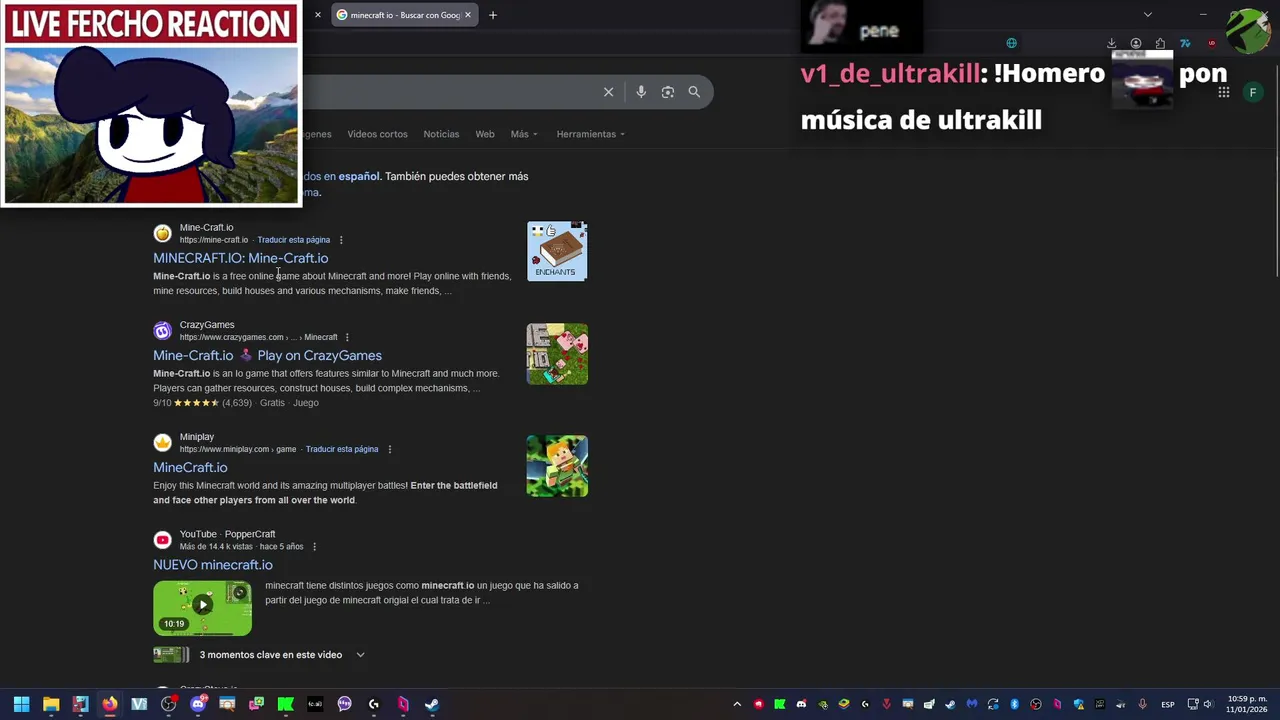Viewport: 1280px width, 720px height.
Task: Open the Firefox account icon in toolbar
Action: 1136,43
